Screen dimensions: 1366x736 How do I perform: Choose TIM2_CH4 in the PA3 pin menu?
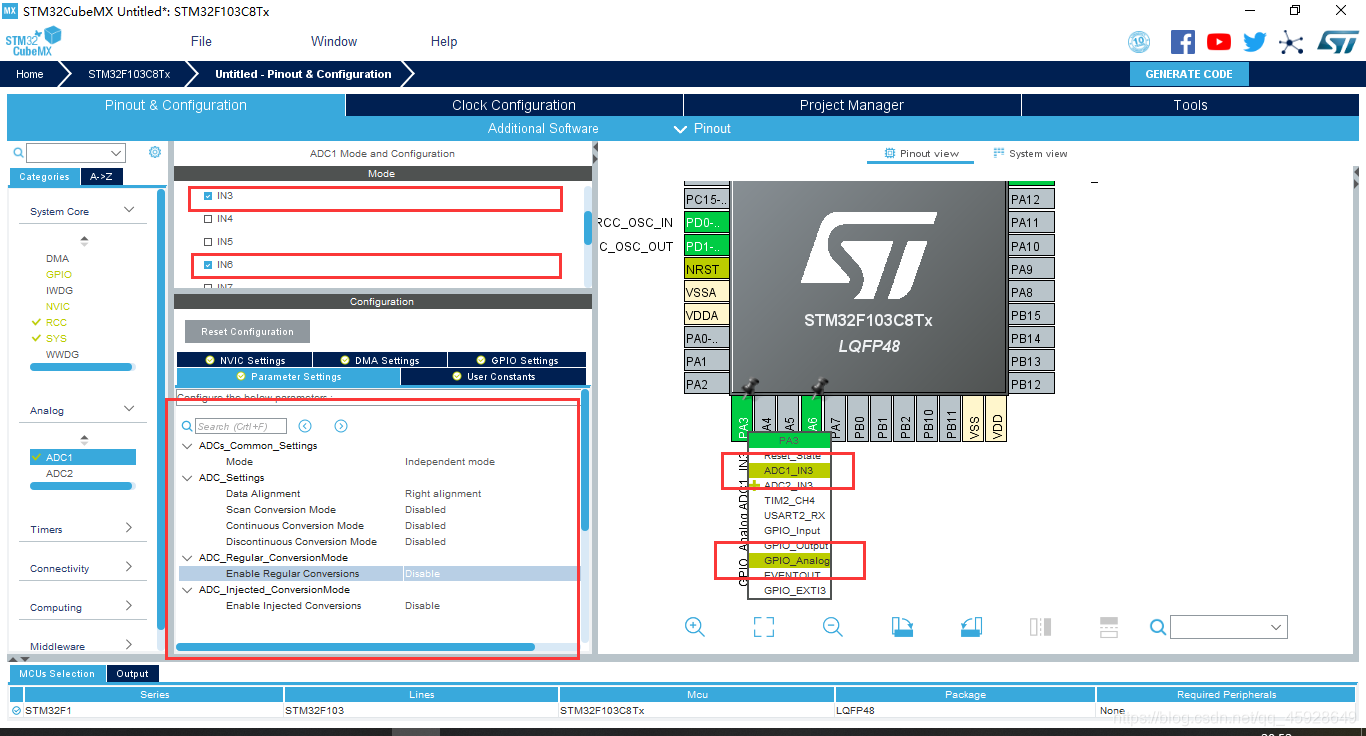point(789,500)
